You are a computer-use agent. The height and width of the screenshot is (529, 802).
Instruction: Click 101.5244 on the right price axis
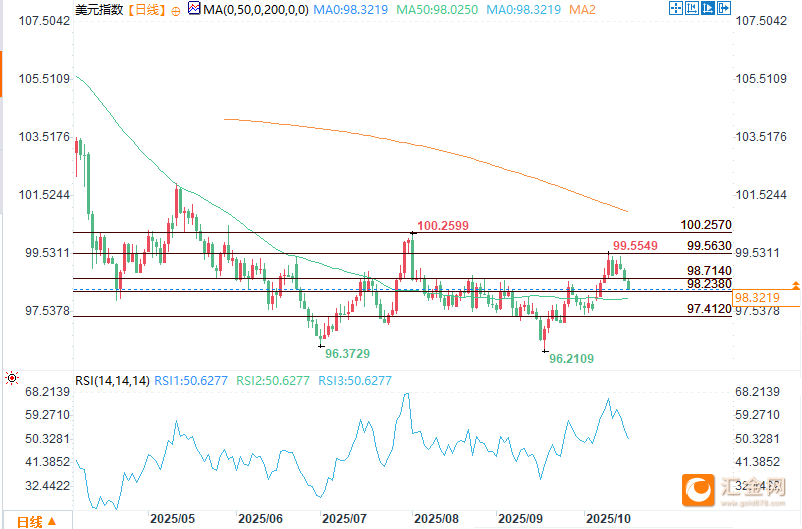[x=761, y=195]
